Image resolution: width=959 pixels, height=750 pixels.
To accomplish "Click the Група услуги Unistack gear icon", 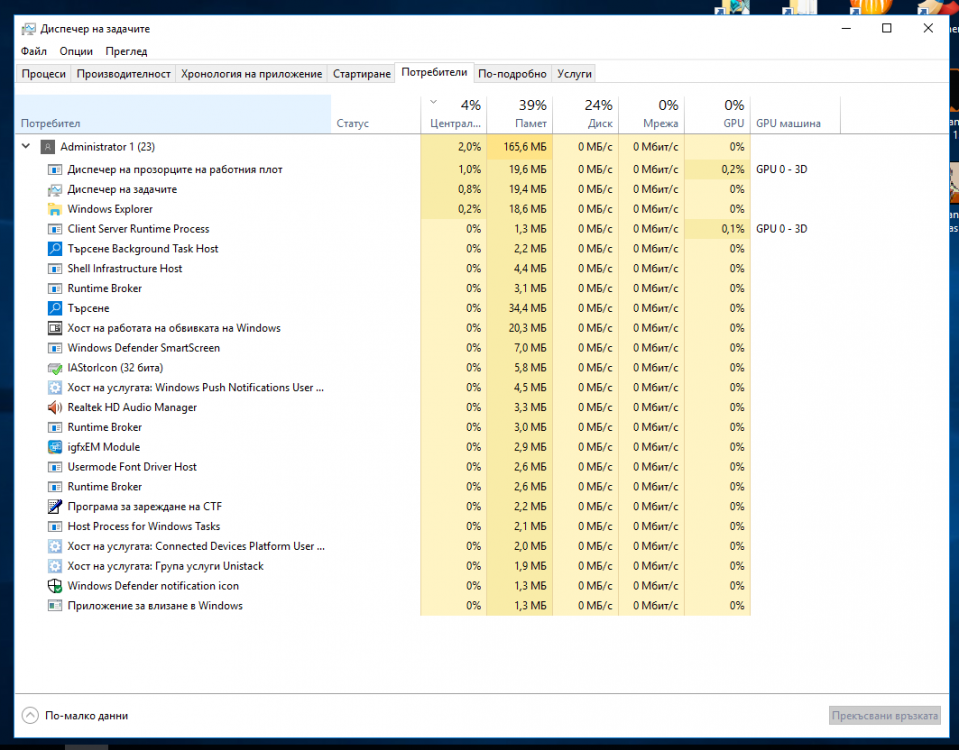I will pyautogui.click(x=55, y=566).
